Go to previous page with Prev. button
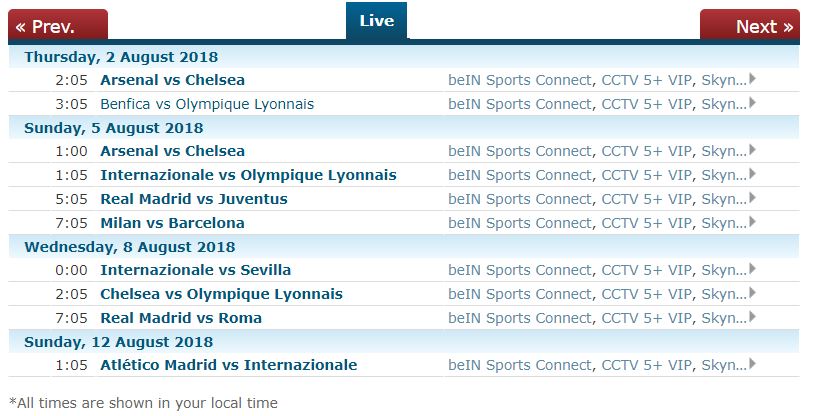 [x=58, y=25]
